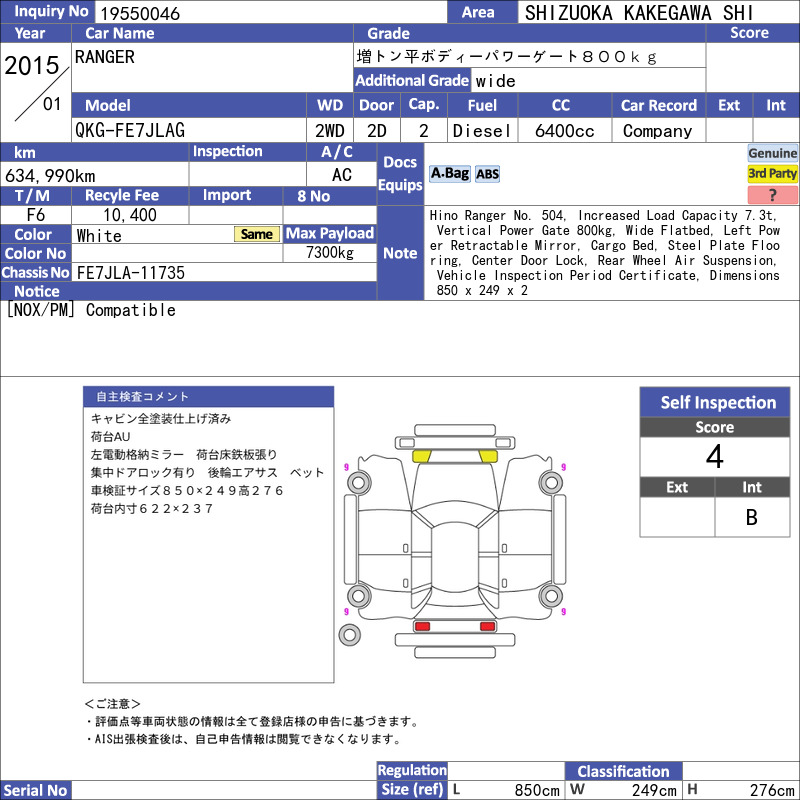Screen dimensions: 800x800
Task: Click the self inspection score 4
Action: pos(714,456)
